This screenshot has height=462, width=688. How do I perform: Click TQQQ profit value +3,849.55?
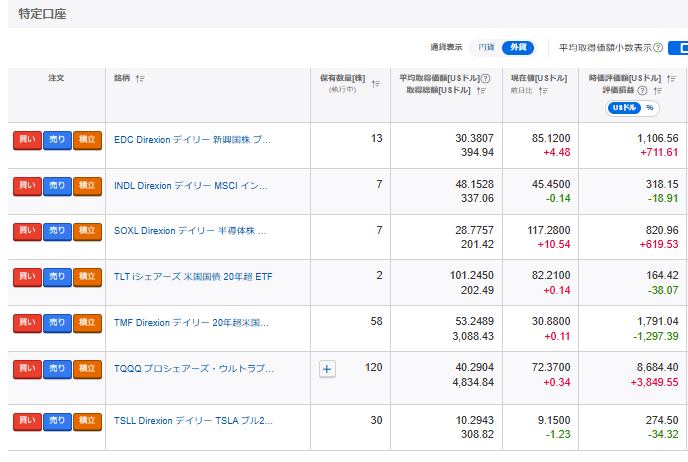tap(654, 383)
